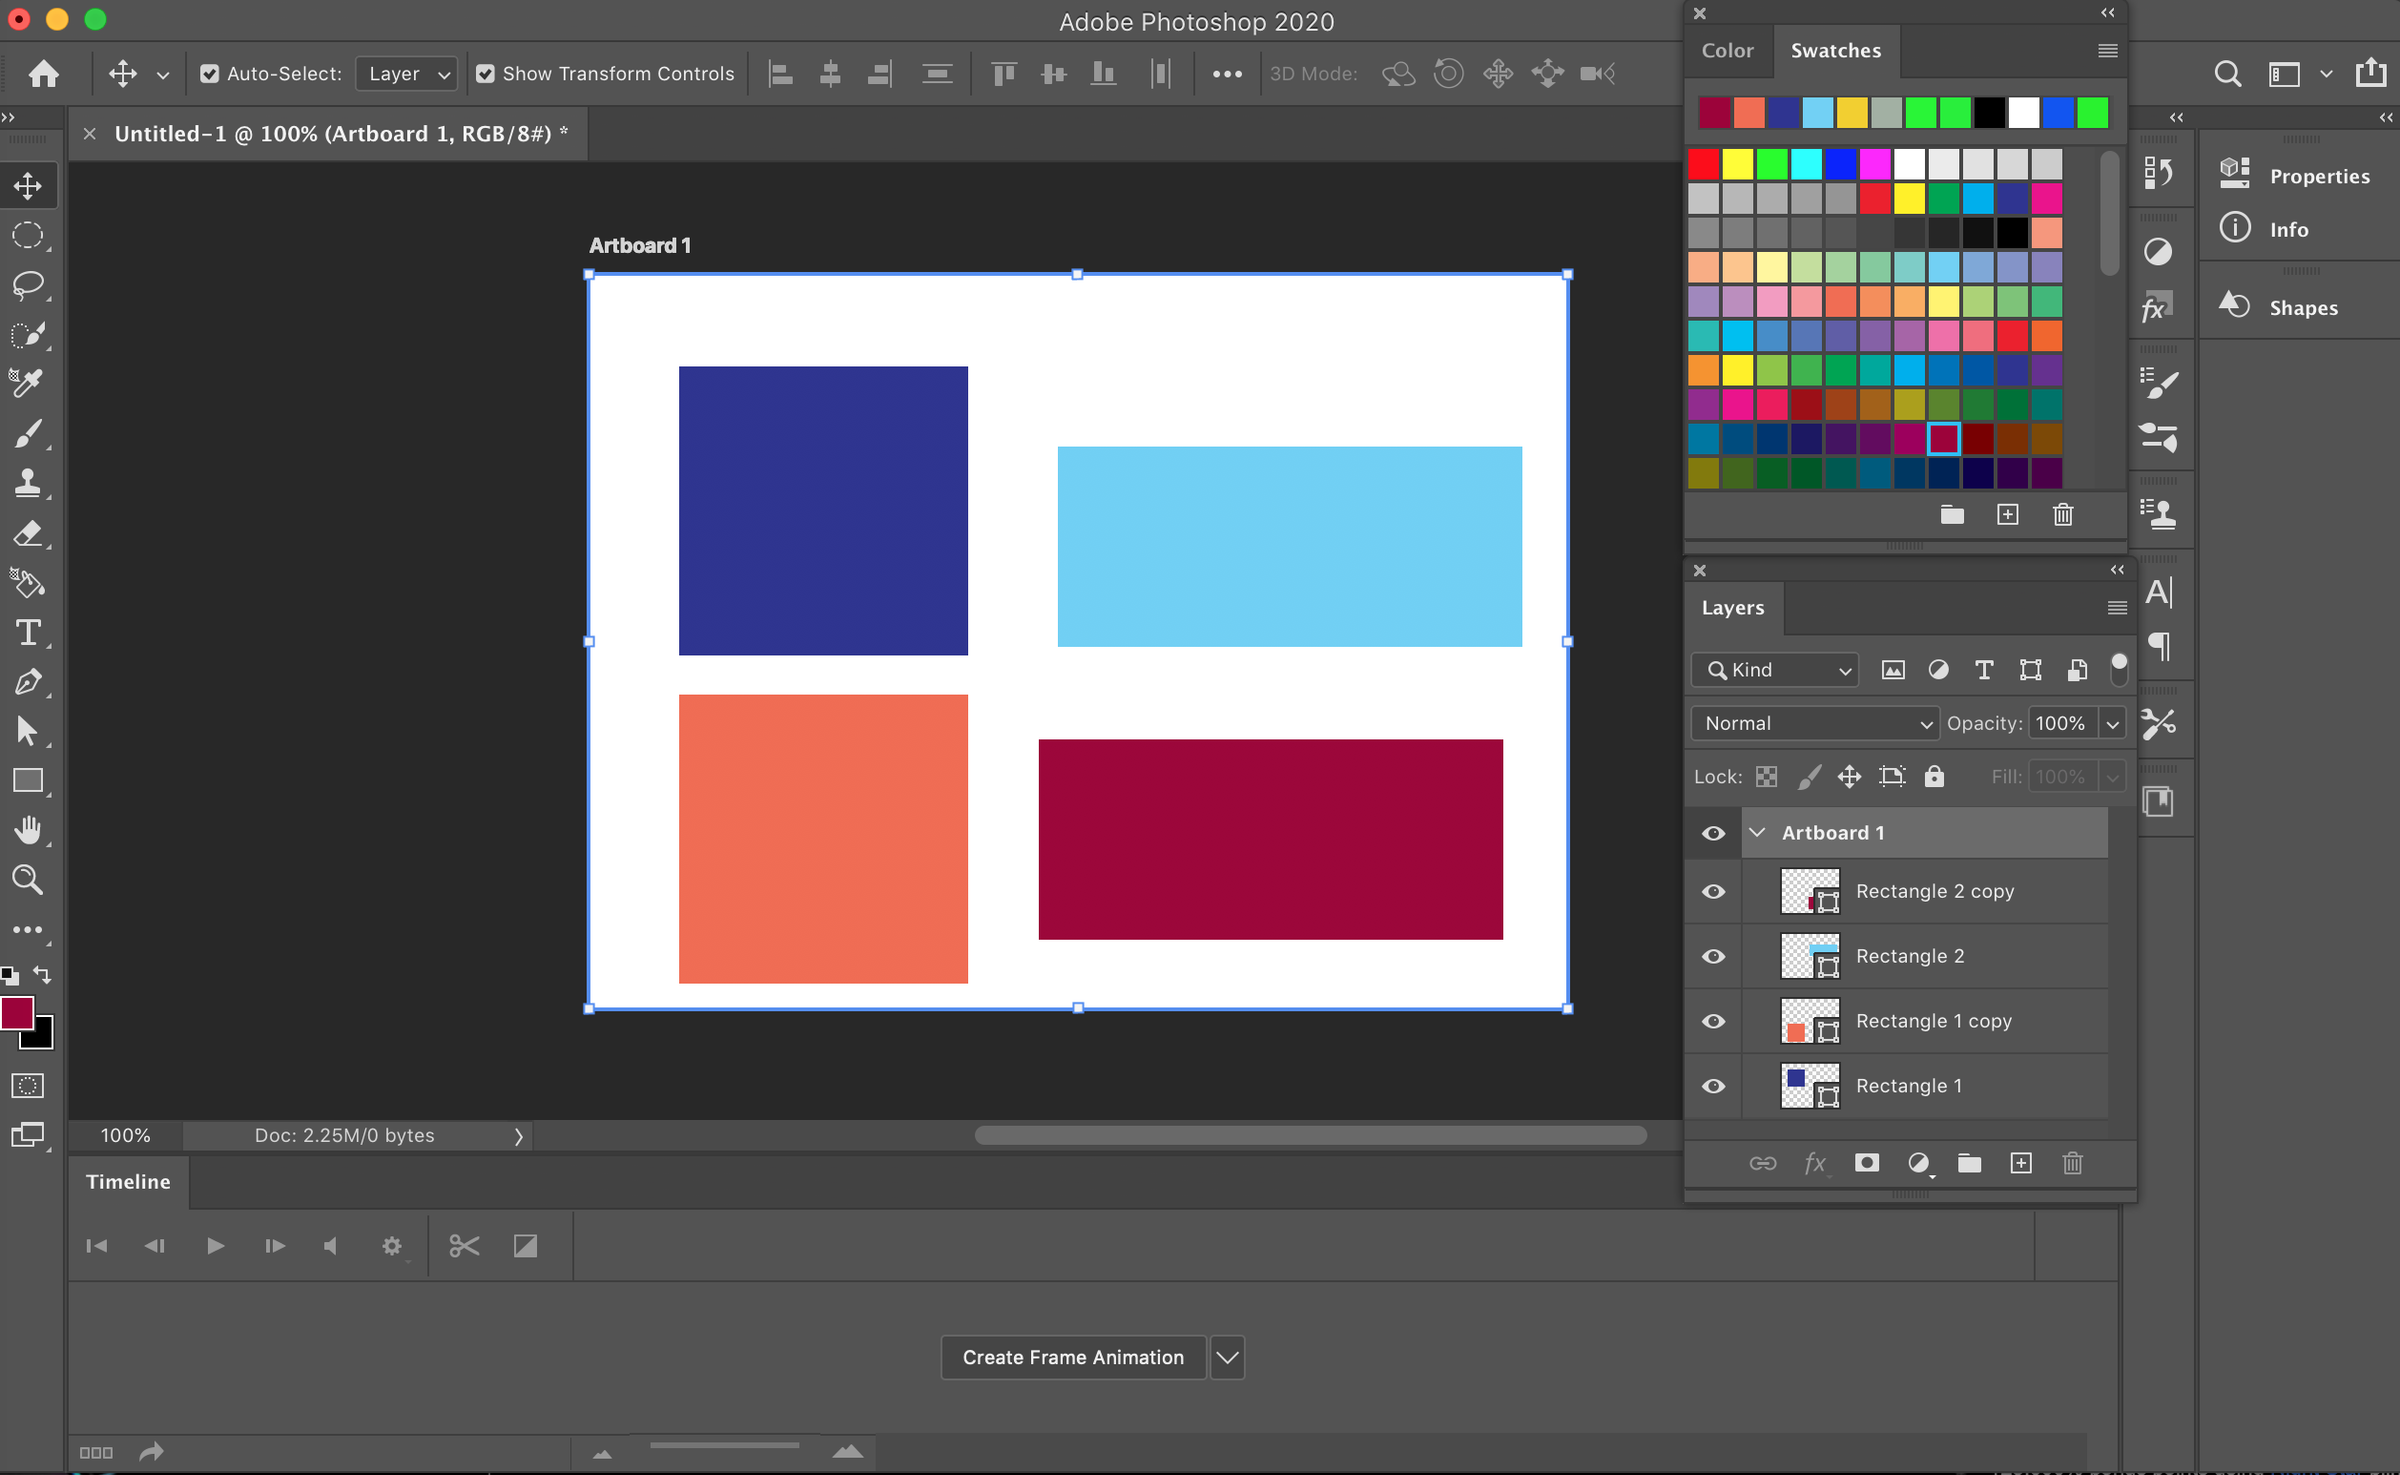Open the blend mode dropdown showing Normal

point(1814,723)
